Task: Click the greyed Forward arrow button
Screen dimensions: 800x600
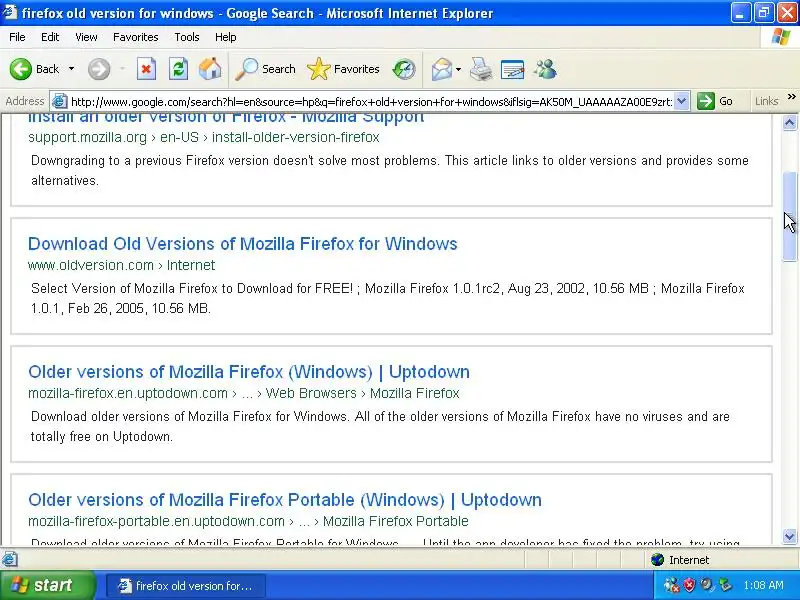Action: (x=99, y=69)
